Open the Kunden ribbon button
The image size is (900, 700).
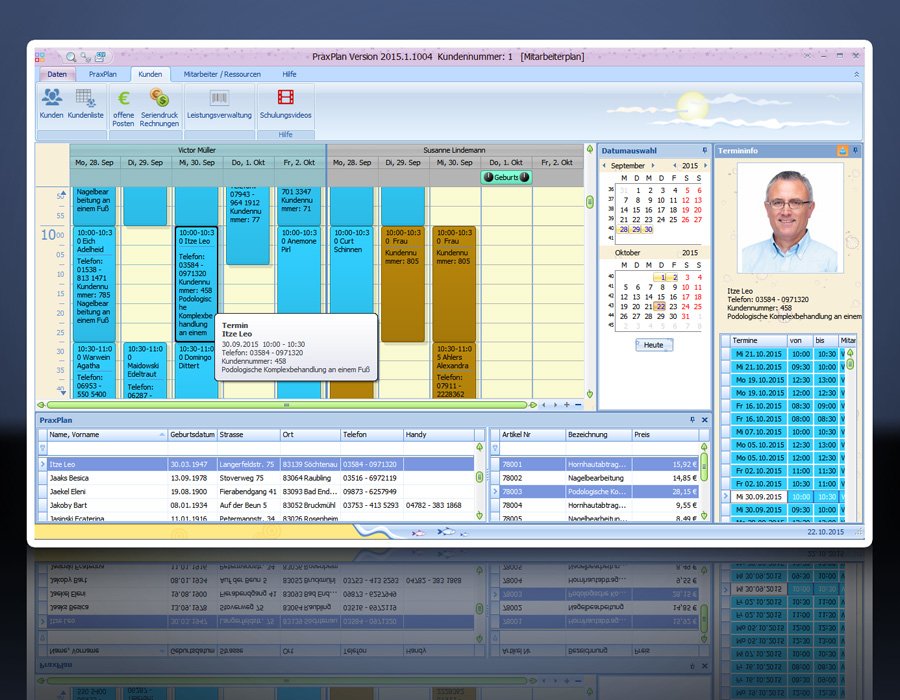click(x=51, y=104)
